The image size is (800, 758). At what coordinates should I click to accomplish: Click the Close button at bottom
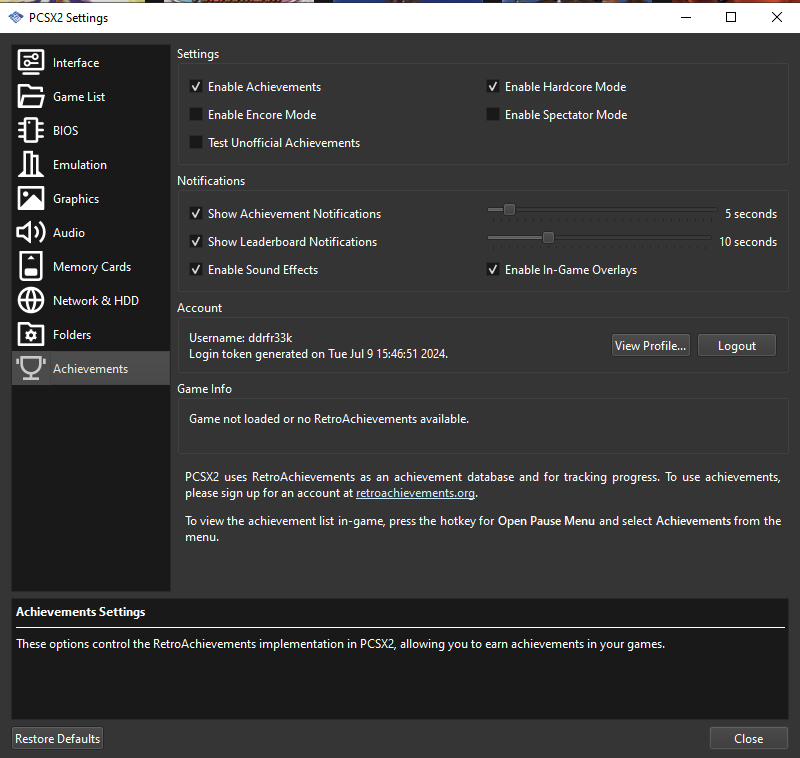point(748,738)
